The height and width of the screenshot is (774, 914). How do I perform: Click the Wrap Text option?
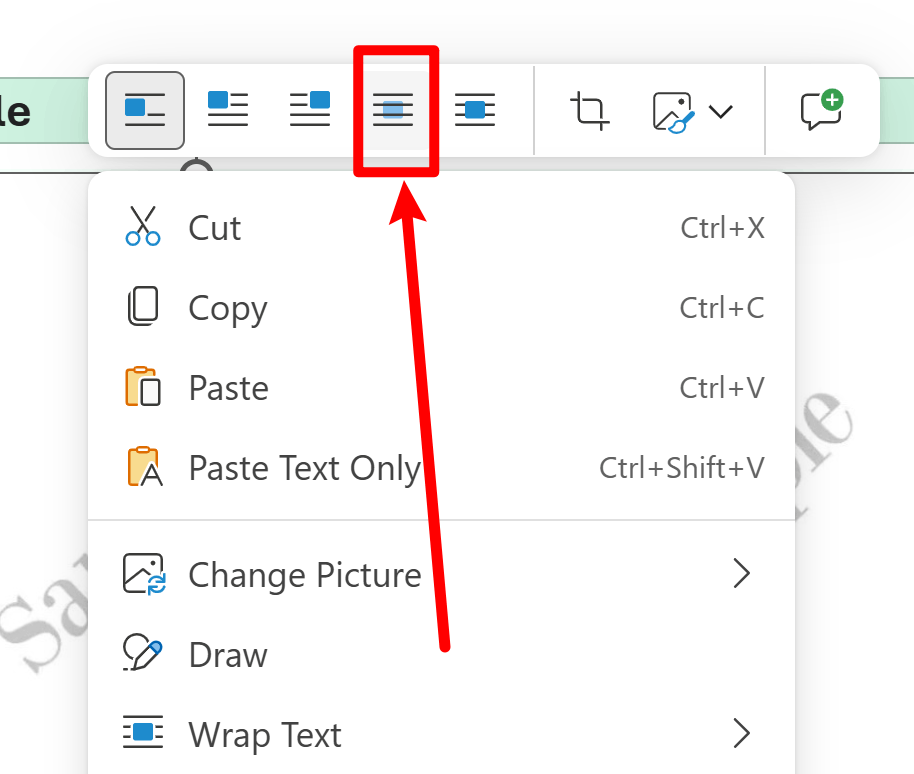coord(264,735)
